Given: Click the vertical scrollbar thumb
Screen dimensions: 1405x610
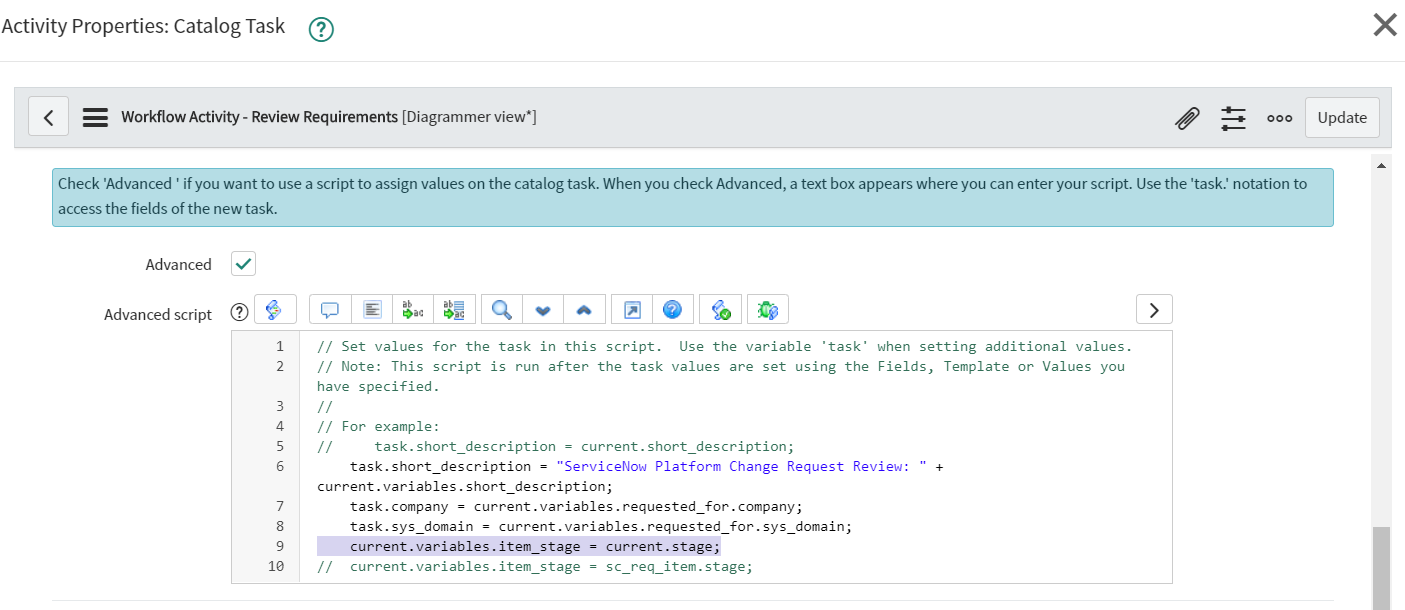Looking at the screenshot, I should [1381, 567].
